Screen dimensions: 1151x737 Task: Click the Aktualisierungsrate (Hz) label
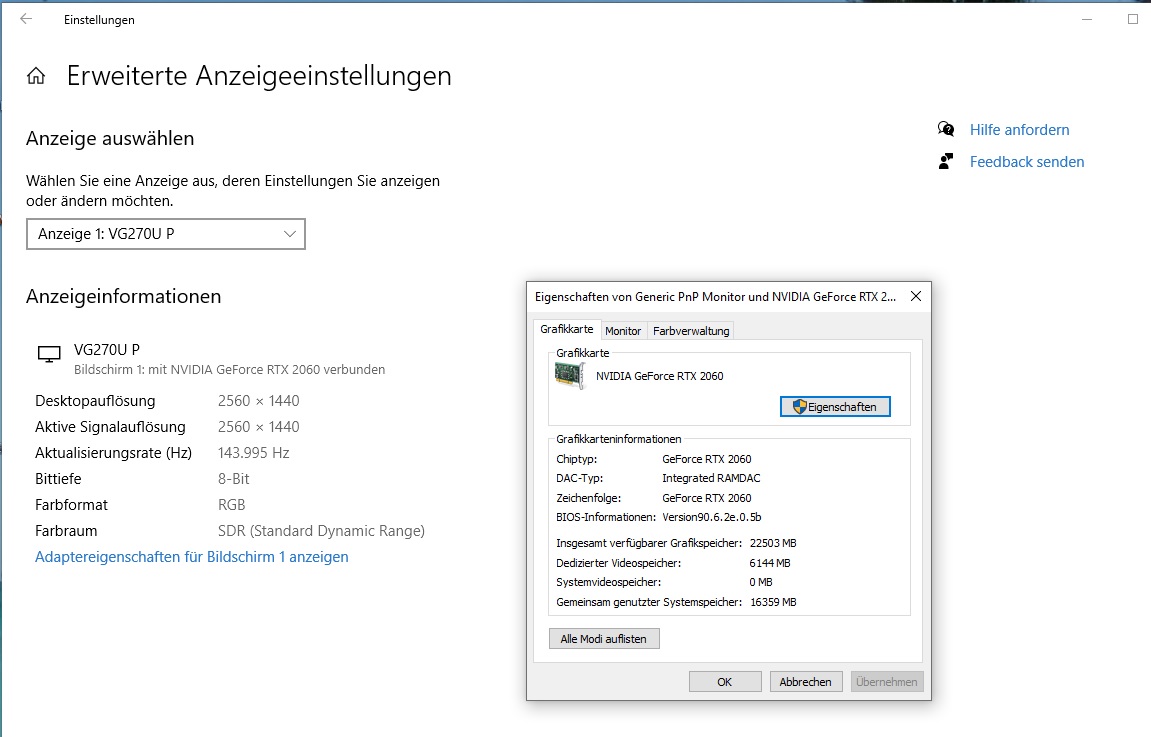tap(114, 453)
